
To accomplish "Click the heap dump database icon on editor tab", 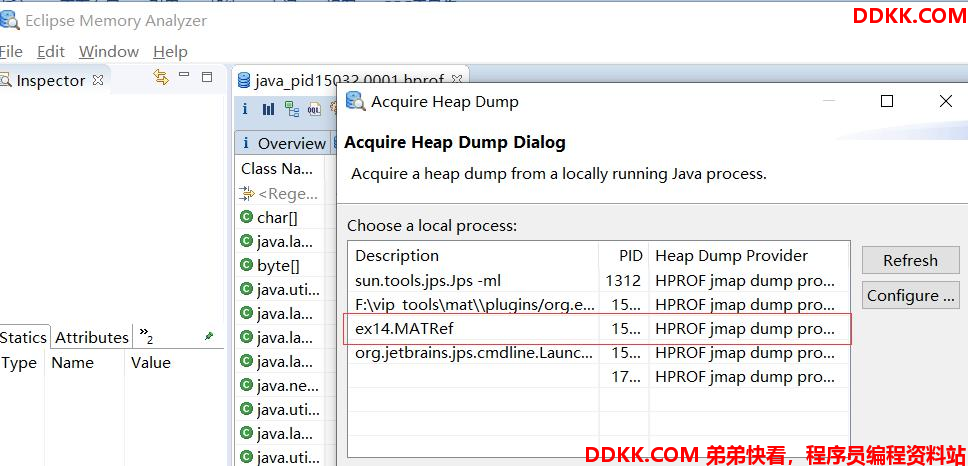I will [x=244, y=81].
